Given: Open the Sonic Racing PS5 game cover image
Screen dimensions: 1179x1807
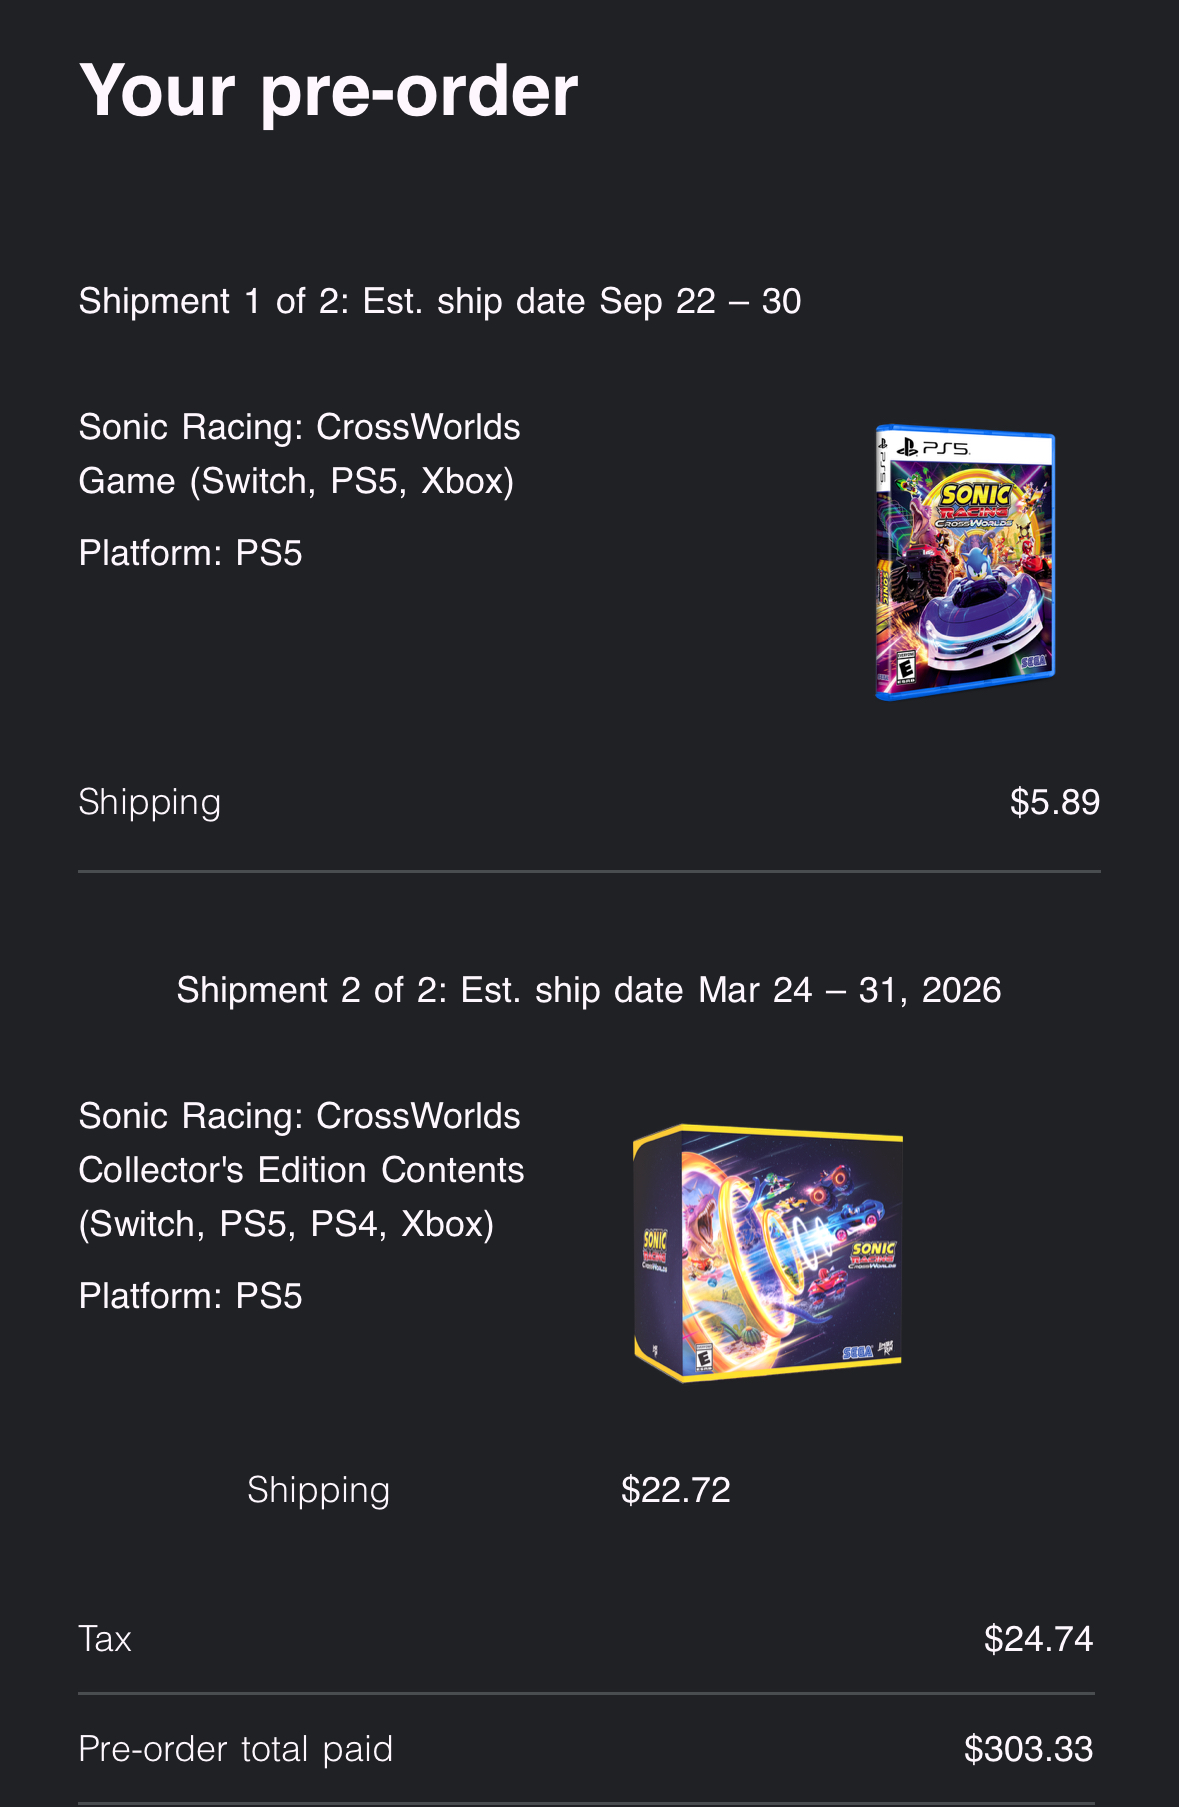Looking at the screenshot, I should point(965,562).
